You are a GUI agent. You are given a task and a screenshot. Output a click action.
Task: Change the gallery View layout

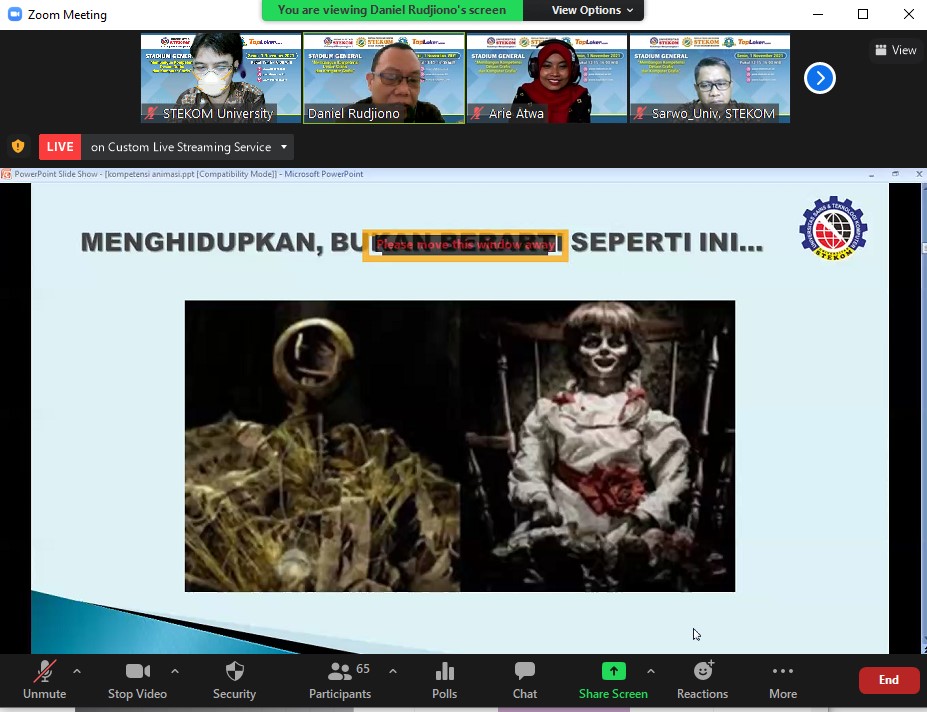tap(896, 50)
